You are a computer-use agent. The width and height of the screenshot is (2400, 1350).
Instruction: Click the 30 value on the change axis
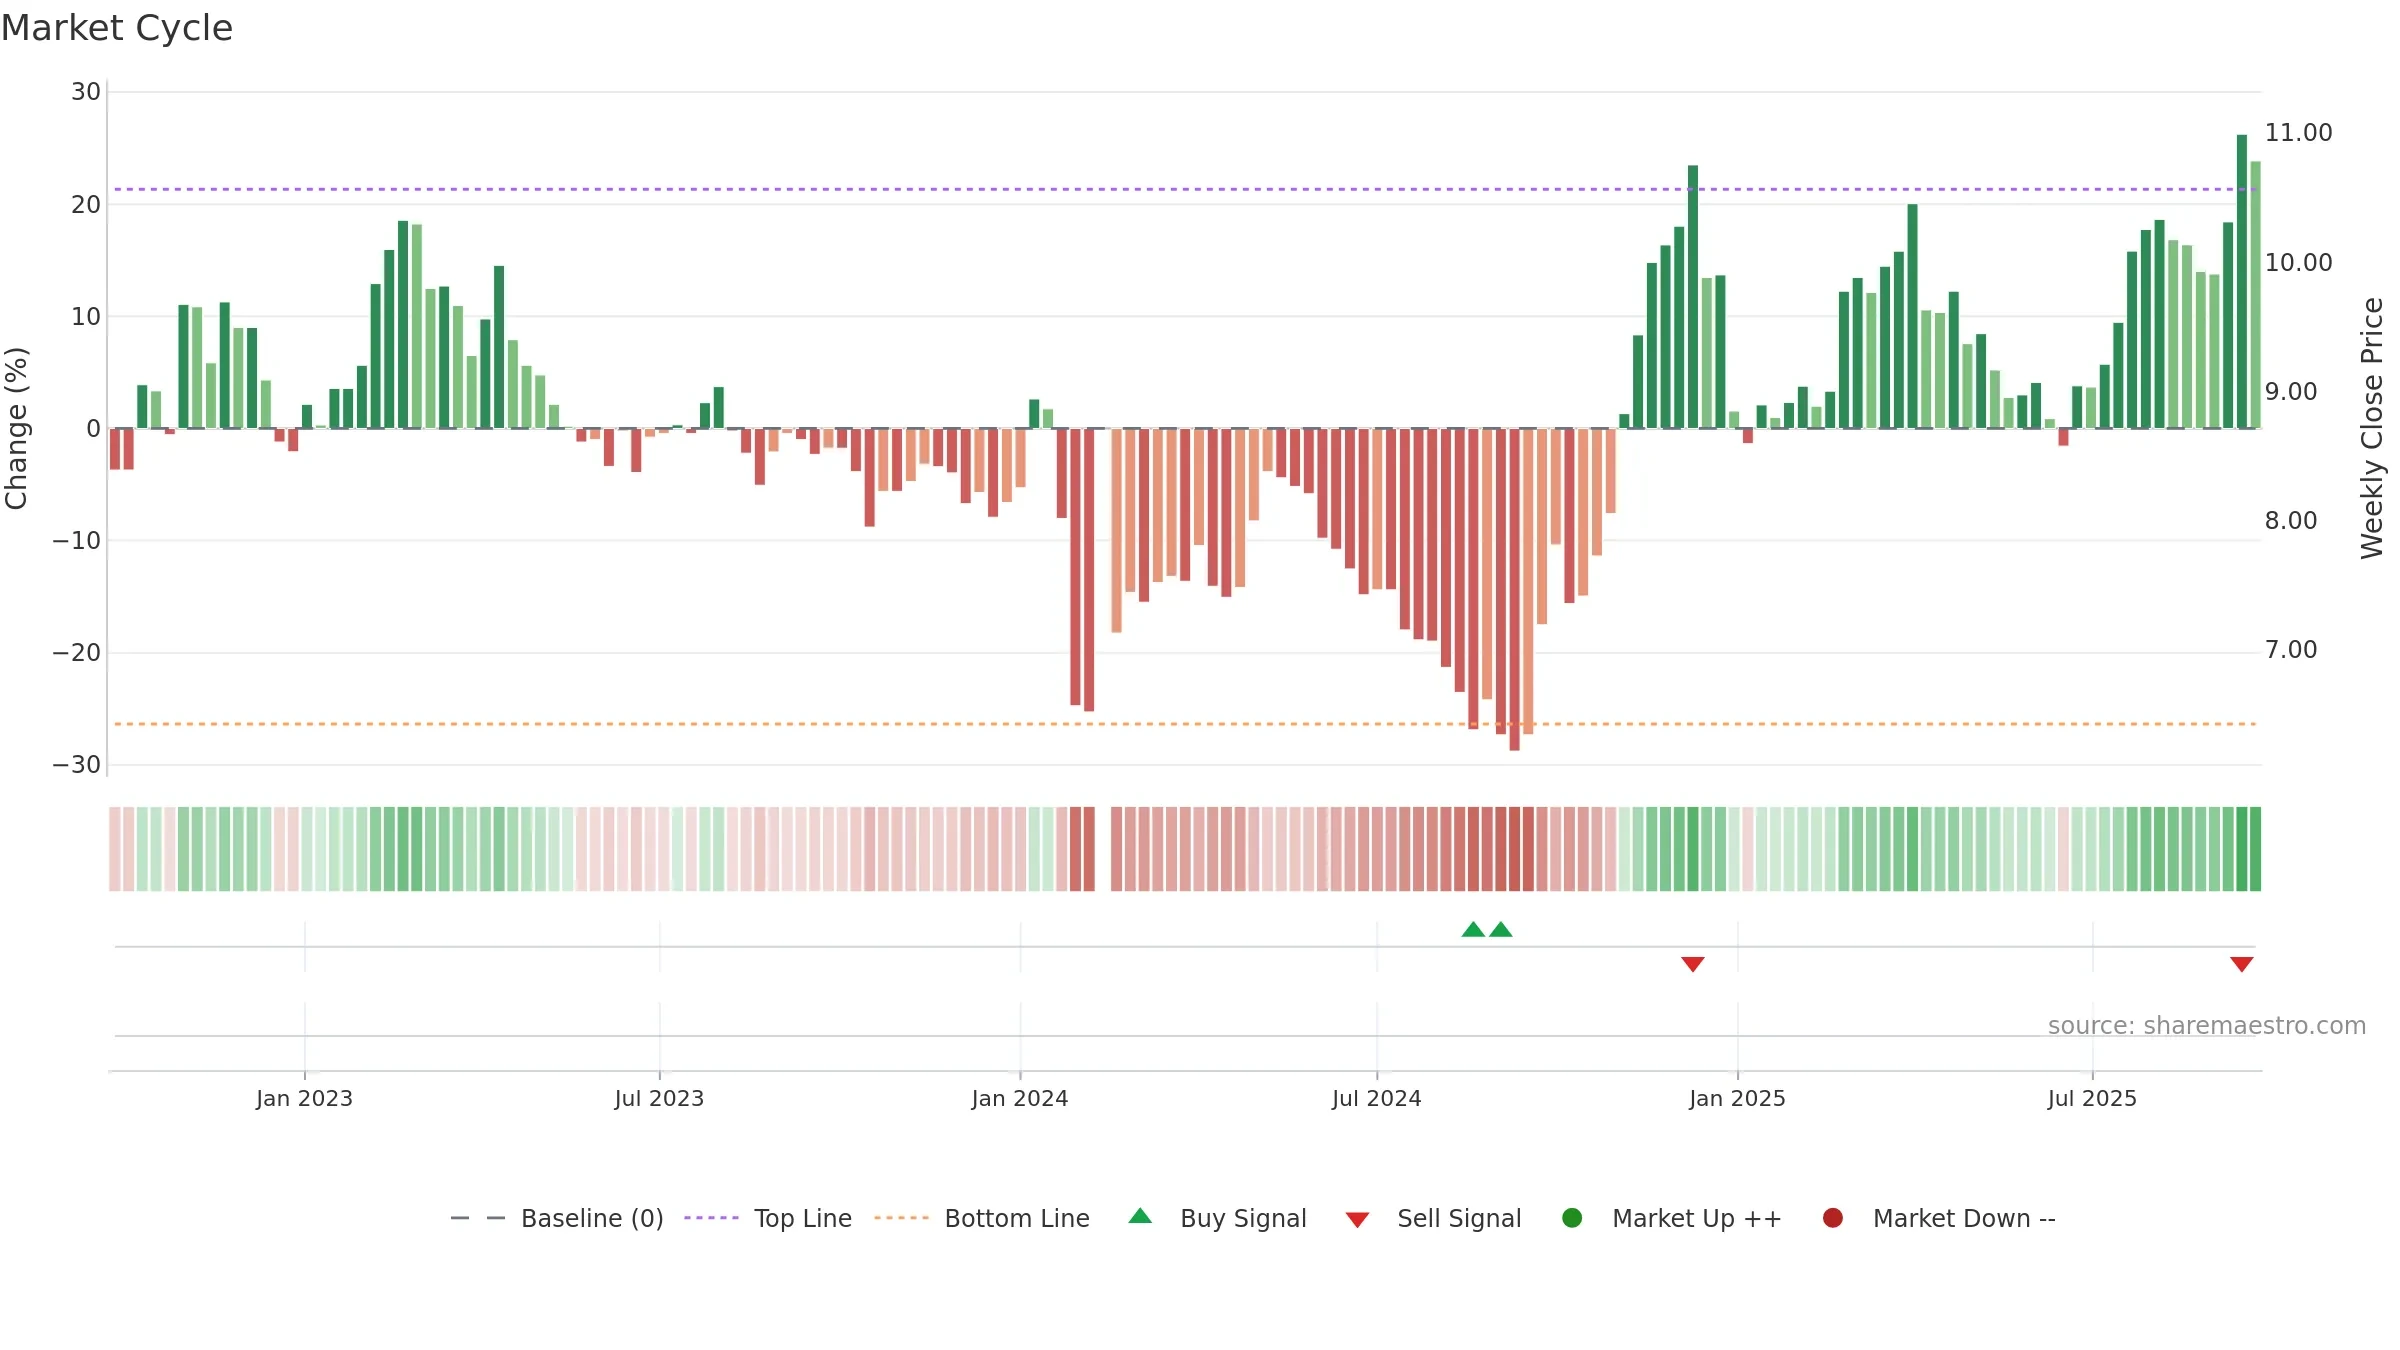pyautogui.click(x=86, y=92)
